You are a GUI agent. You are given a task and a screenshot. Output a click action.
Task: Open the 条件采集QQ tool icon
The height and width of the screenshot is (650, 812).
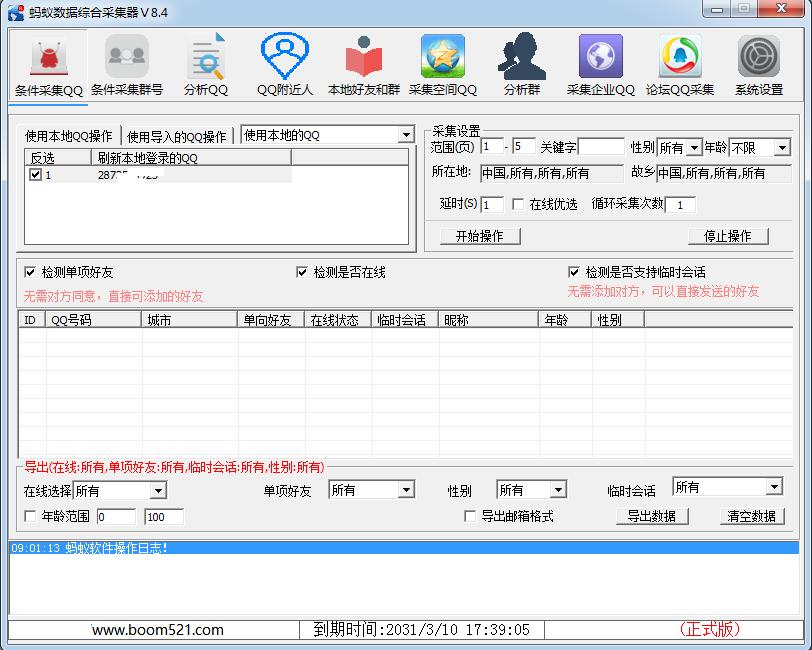[49, 66]
